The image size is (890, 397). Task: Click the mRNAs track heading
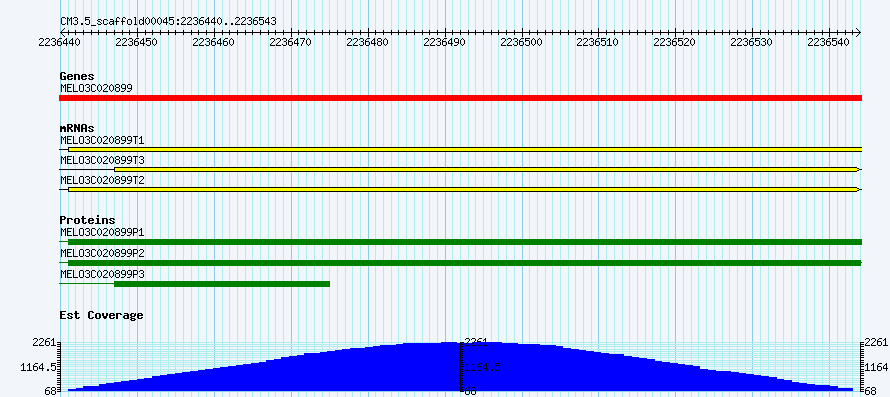pyautogui.click(x=77, y=128)
